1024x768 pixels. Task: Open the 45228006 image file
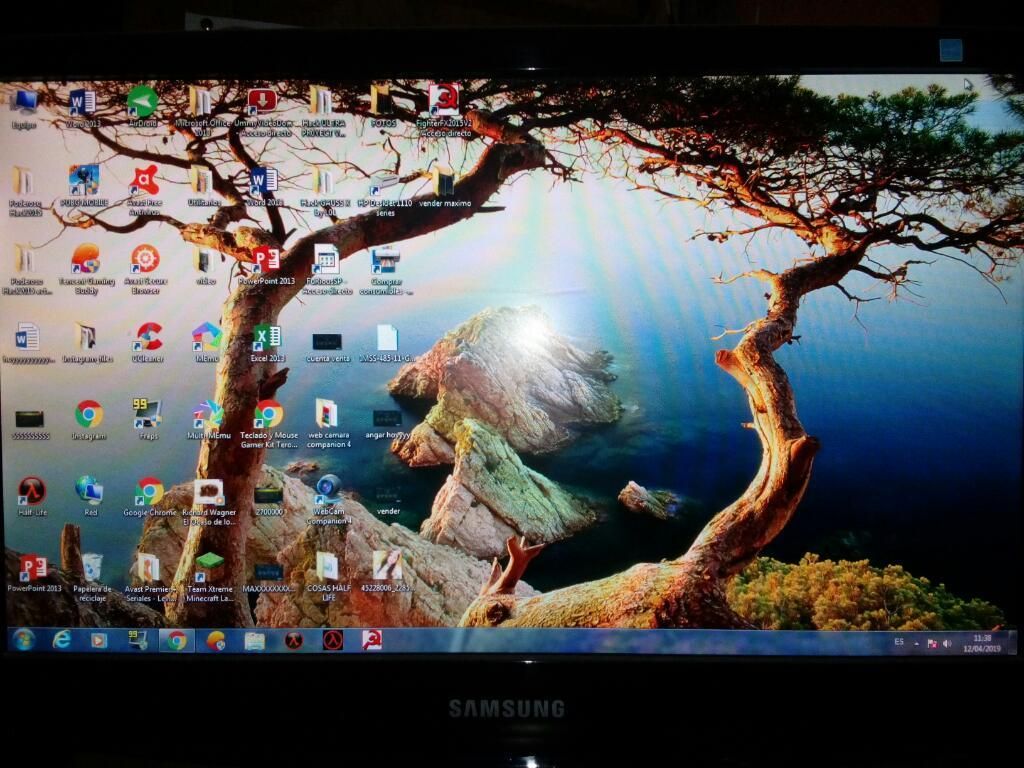point(387,572)
